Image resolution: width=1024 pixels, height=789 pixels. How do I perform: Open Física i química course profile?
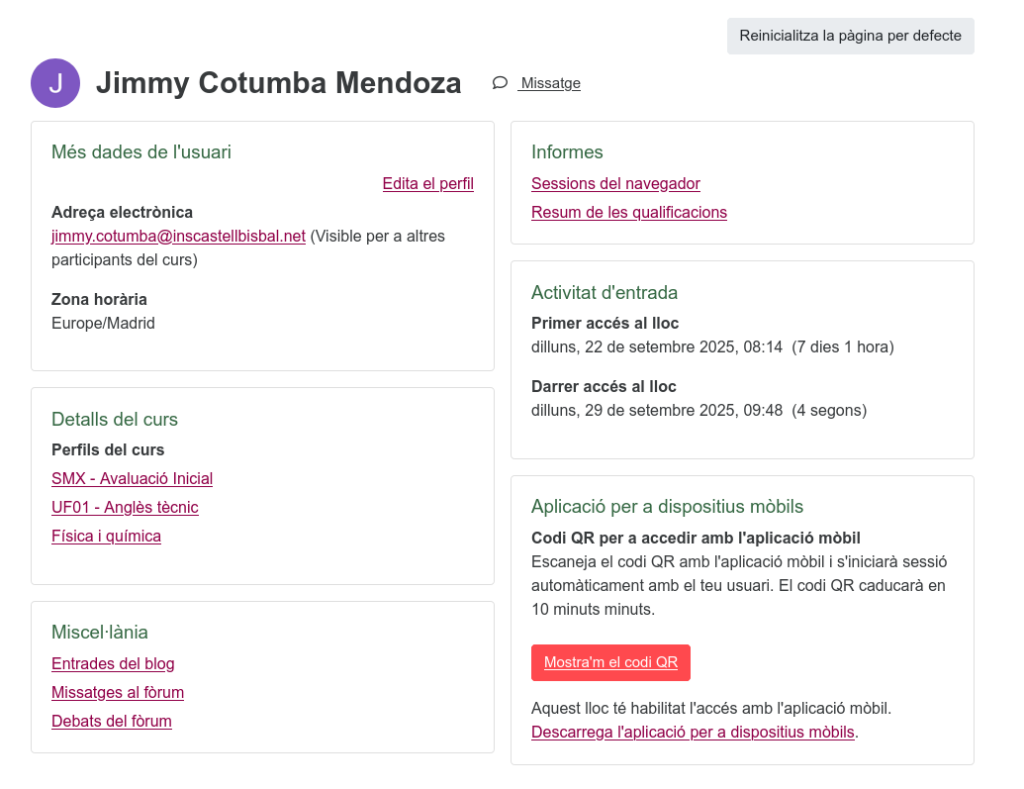point(106,536)
